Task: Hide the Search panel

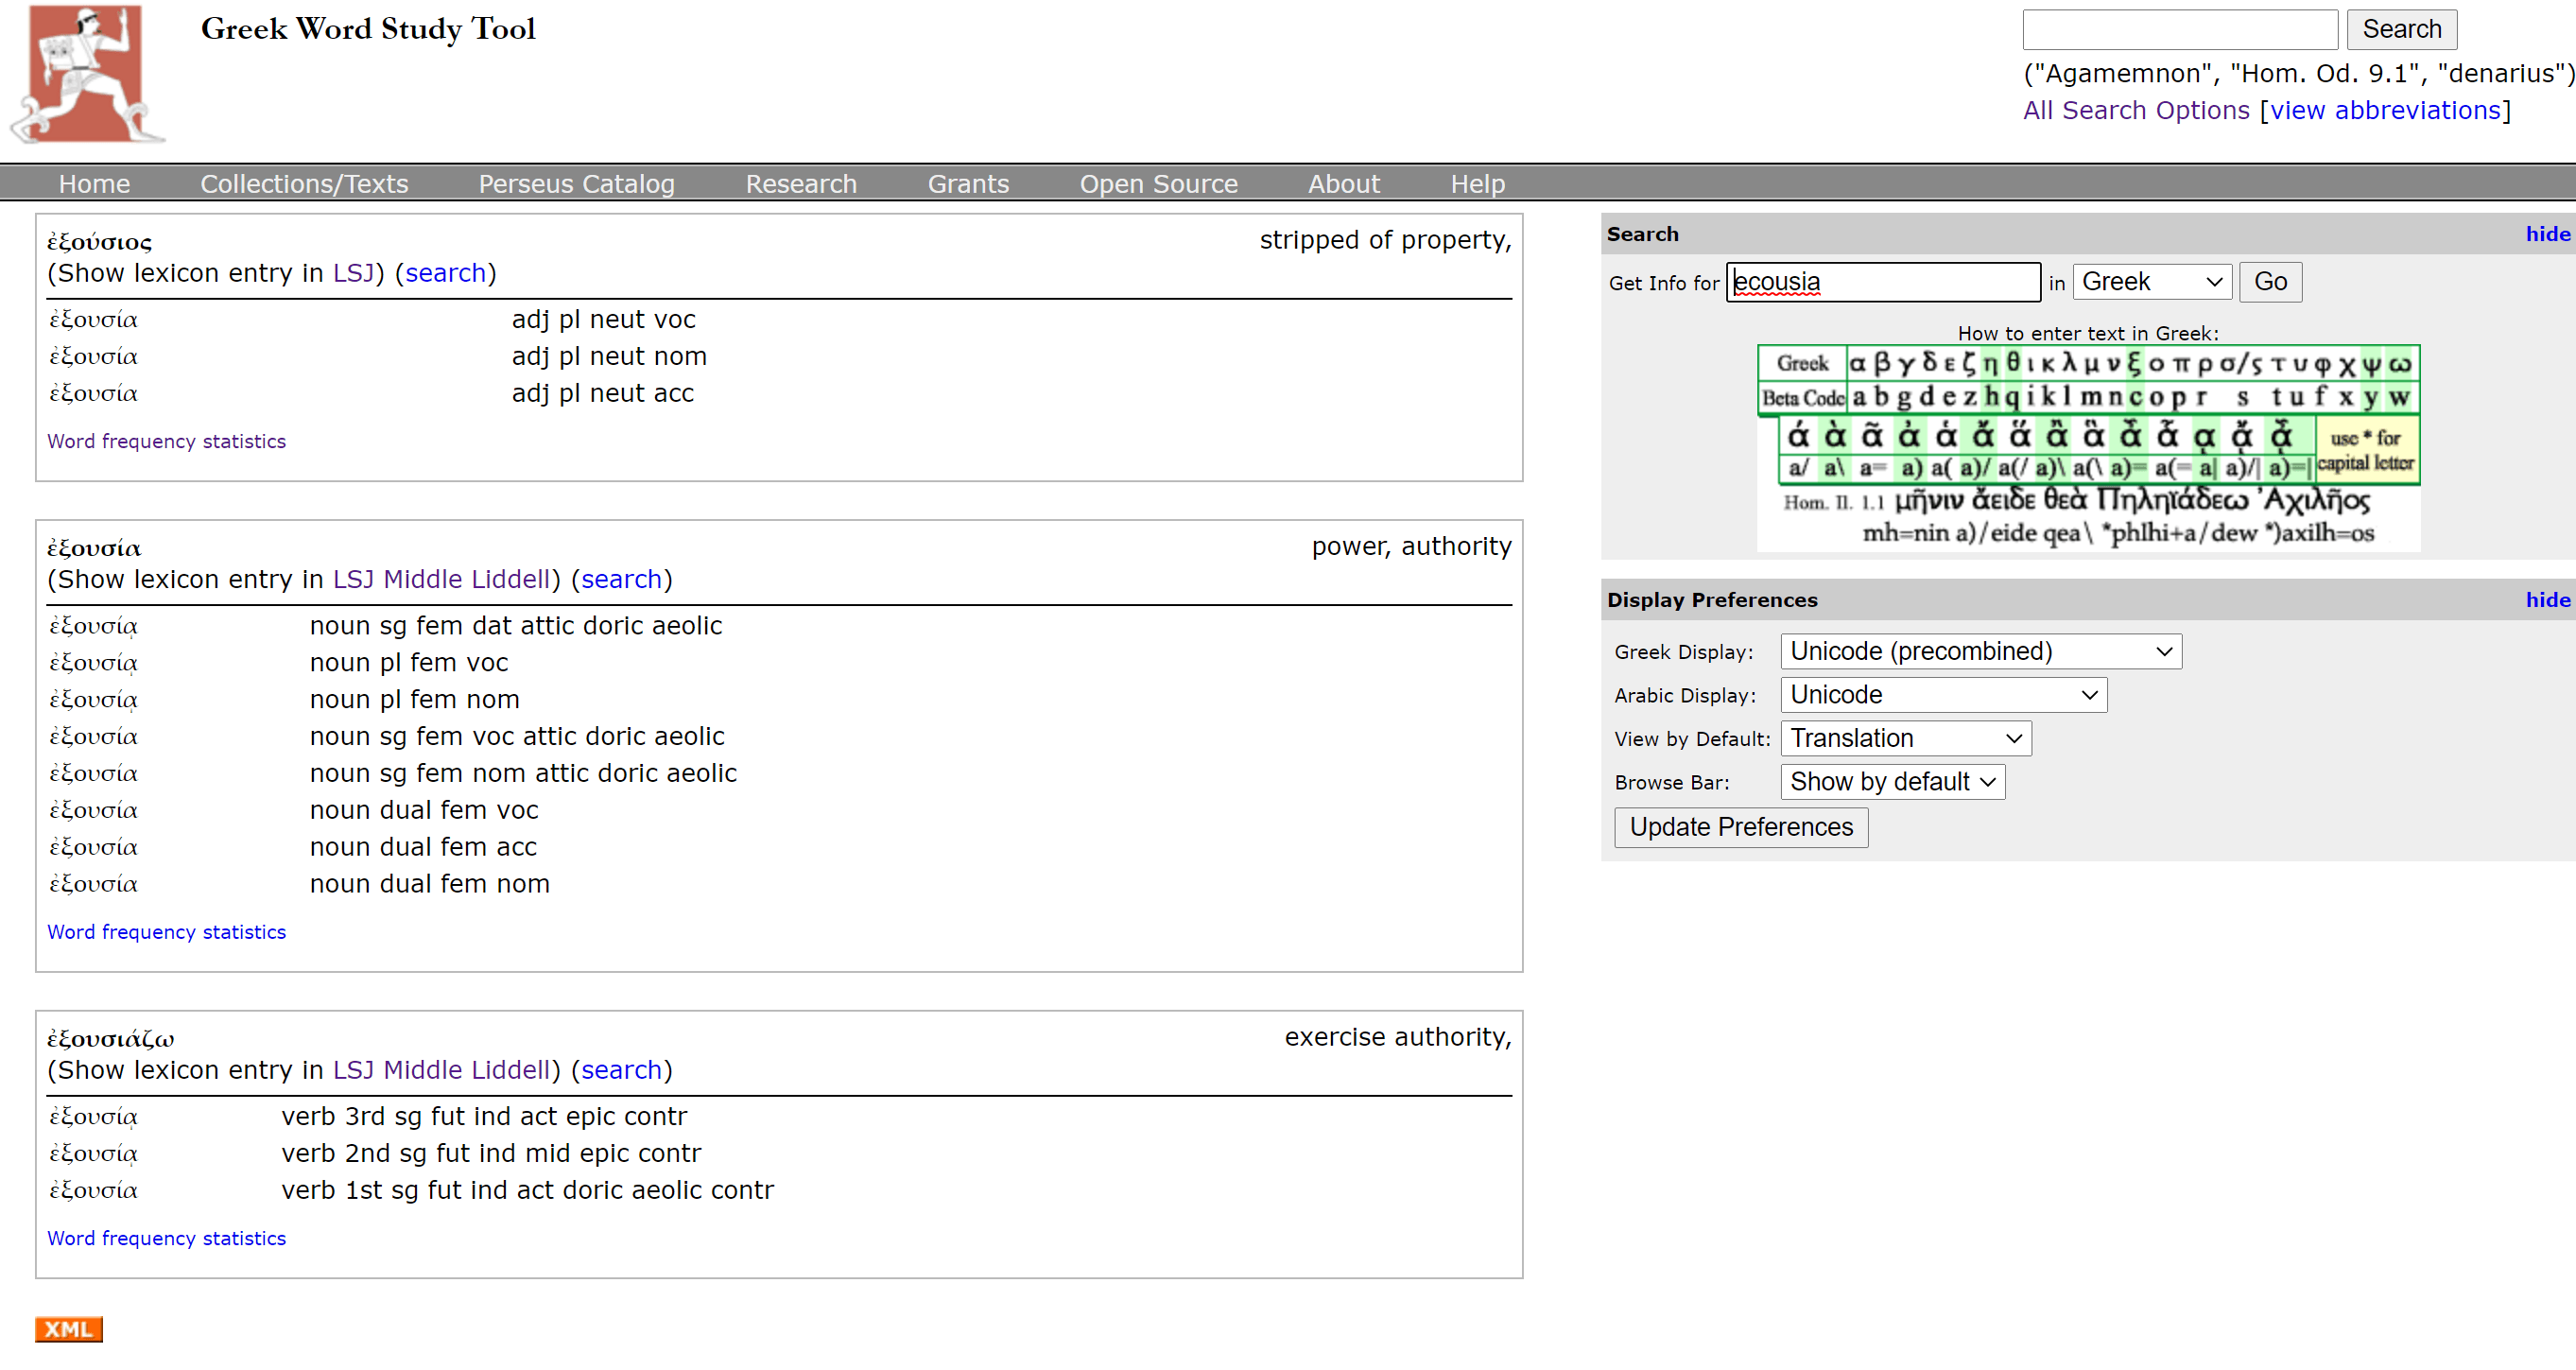Action: [2546, 234]
